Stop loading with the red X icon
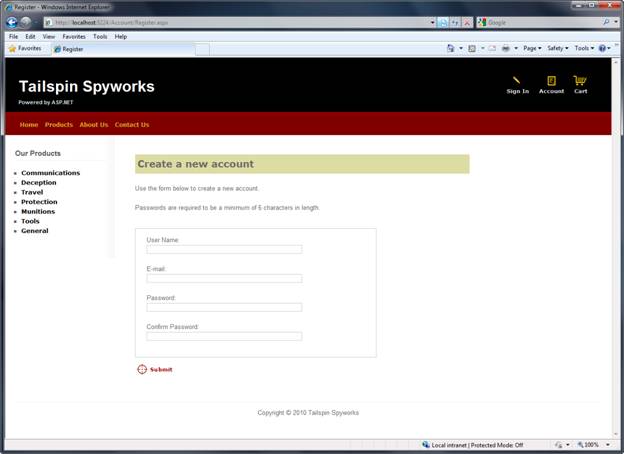Image resolution: width=624 pixels, height=454 pixels. coord(467,23)
